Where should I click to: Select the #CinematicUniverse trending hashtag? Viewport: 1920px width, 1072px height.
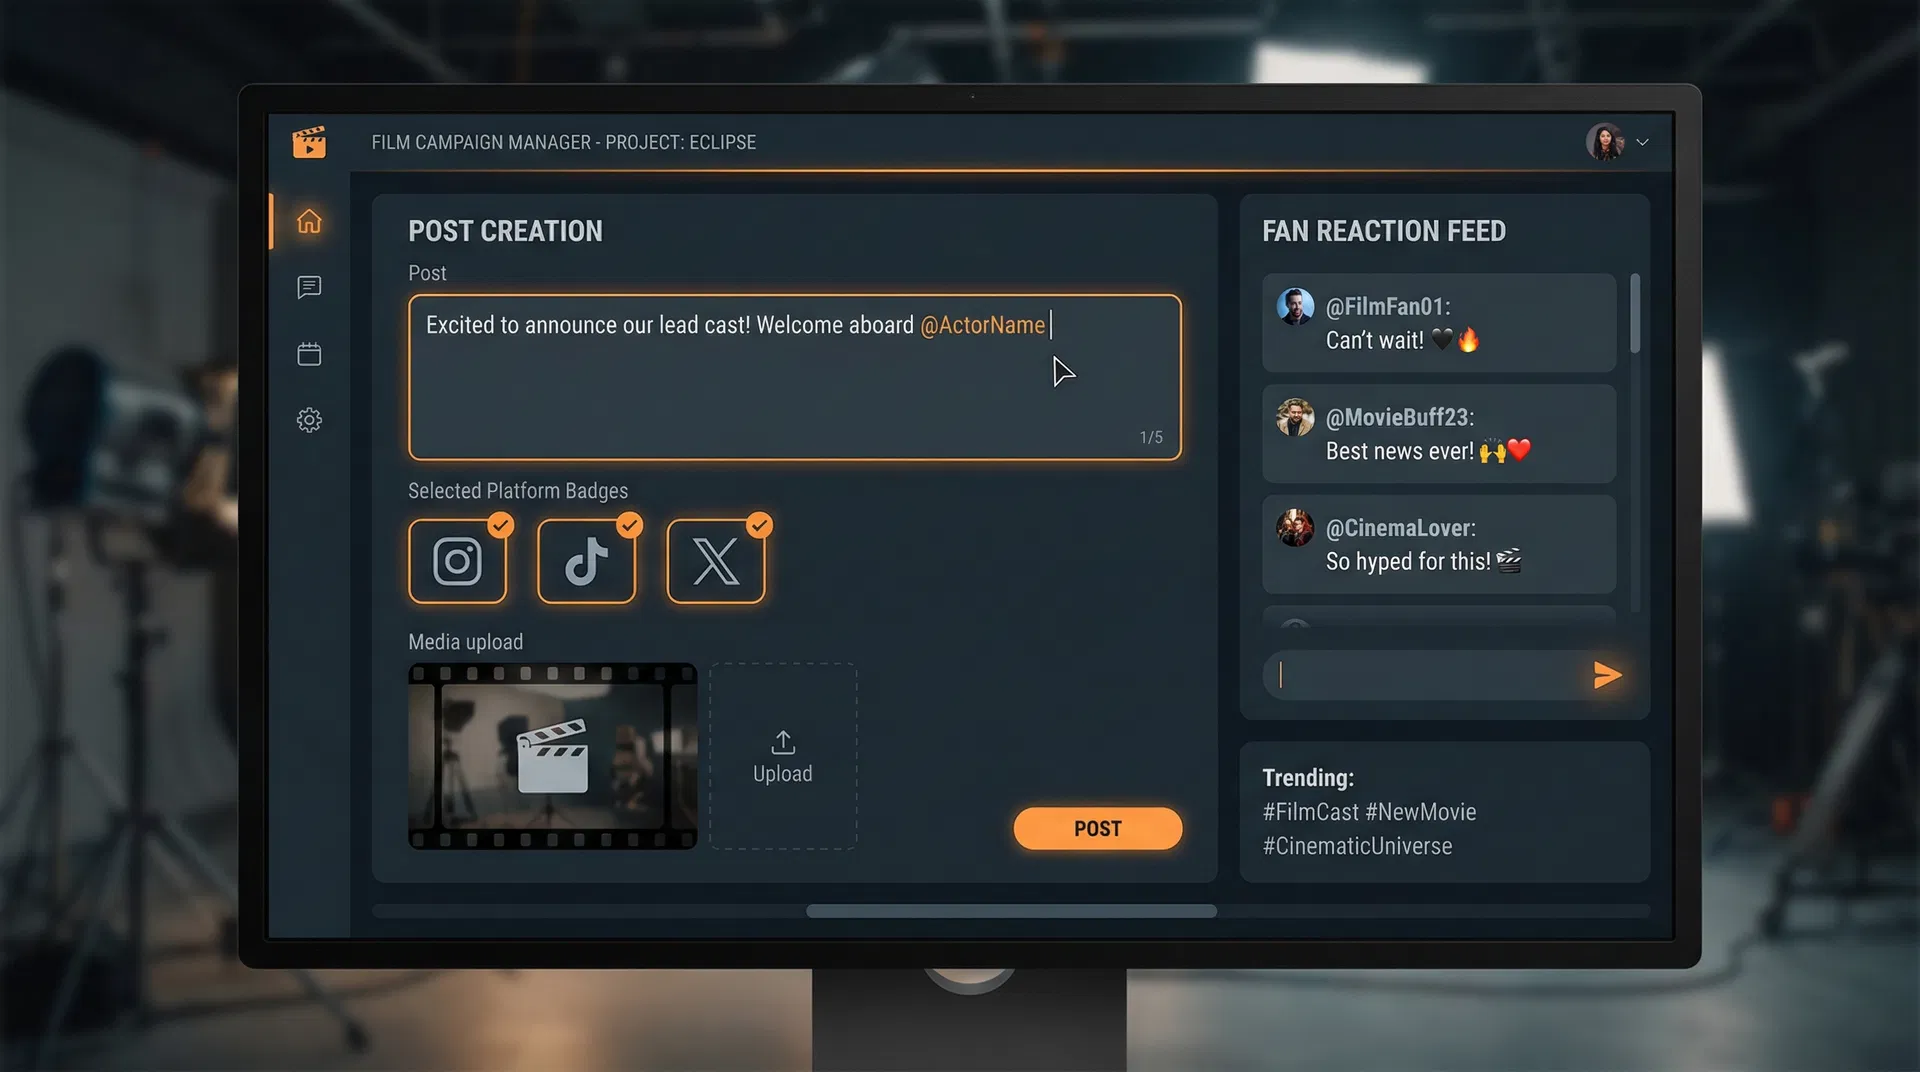[x=1357, y=846]
